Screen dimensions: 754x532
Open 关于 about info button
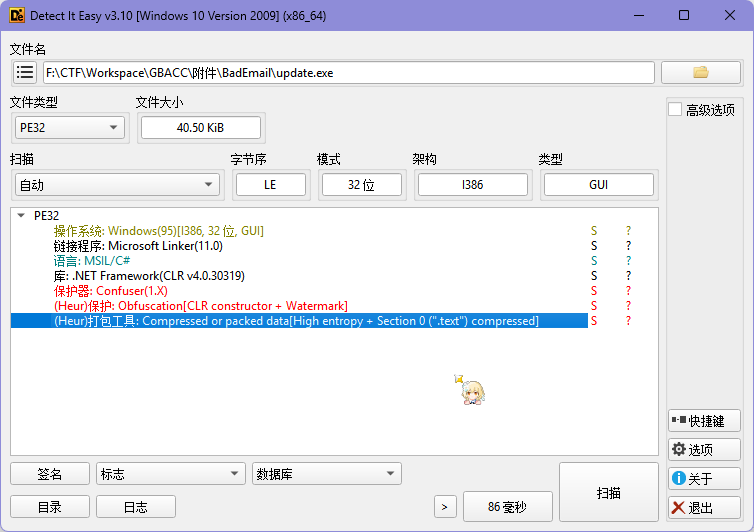coord(704,479)
